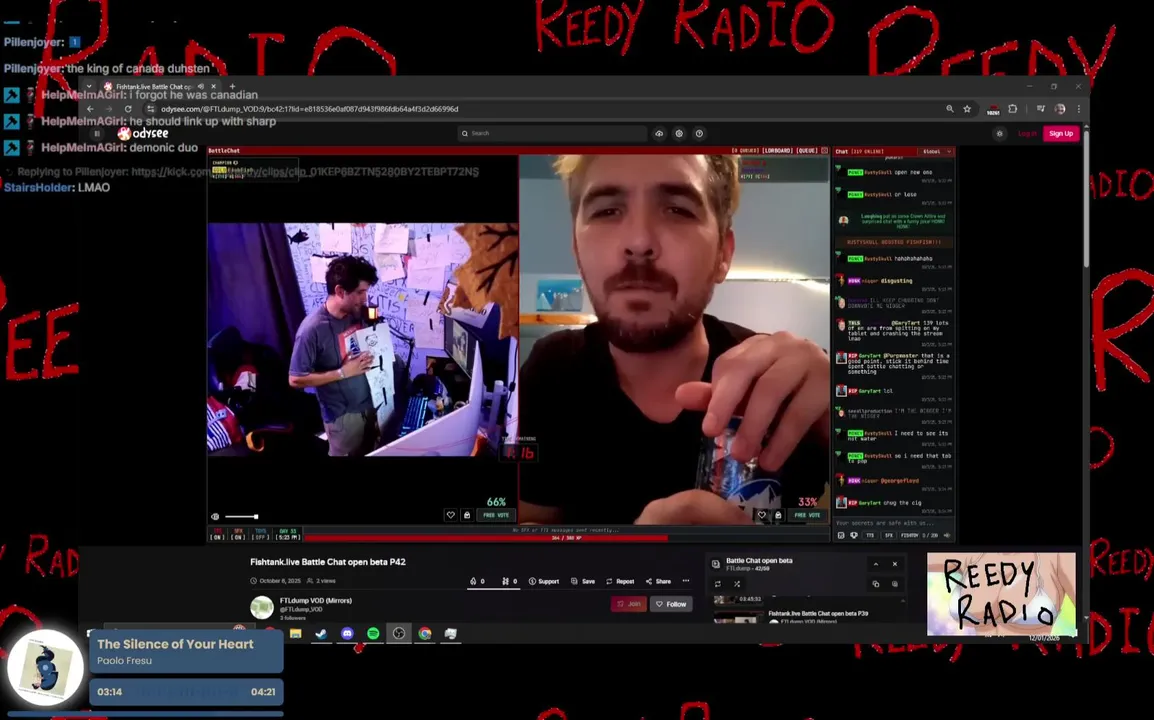Open Chrome from the taskbar
1154x720 pixels.
(425, 633)
